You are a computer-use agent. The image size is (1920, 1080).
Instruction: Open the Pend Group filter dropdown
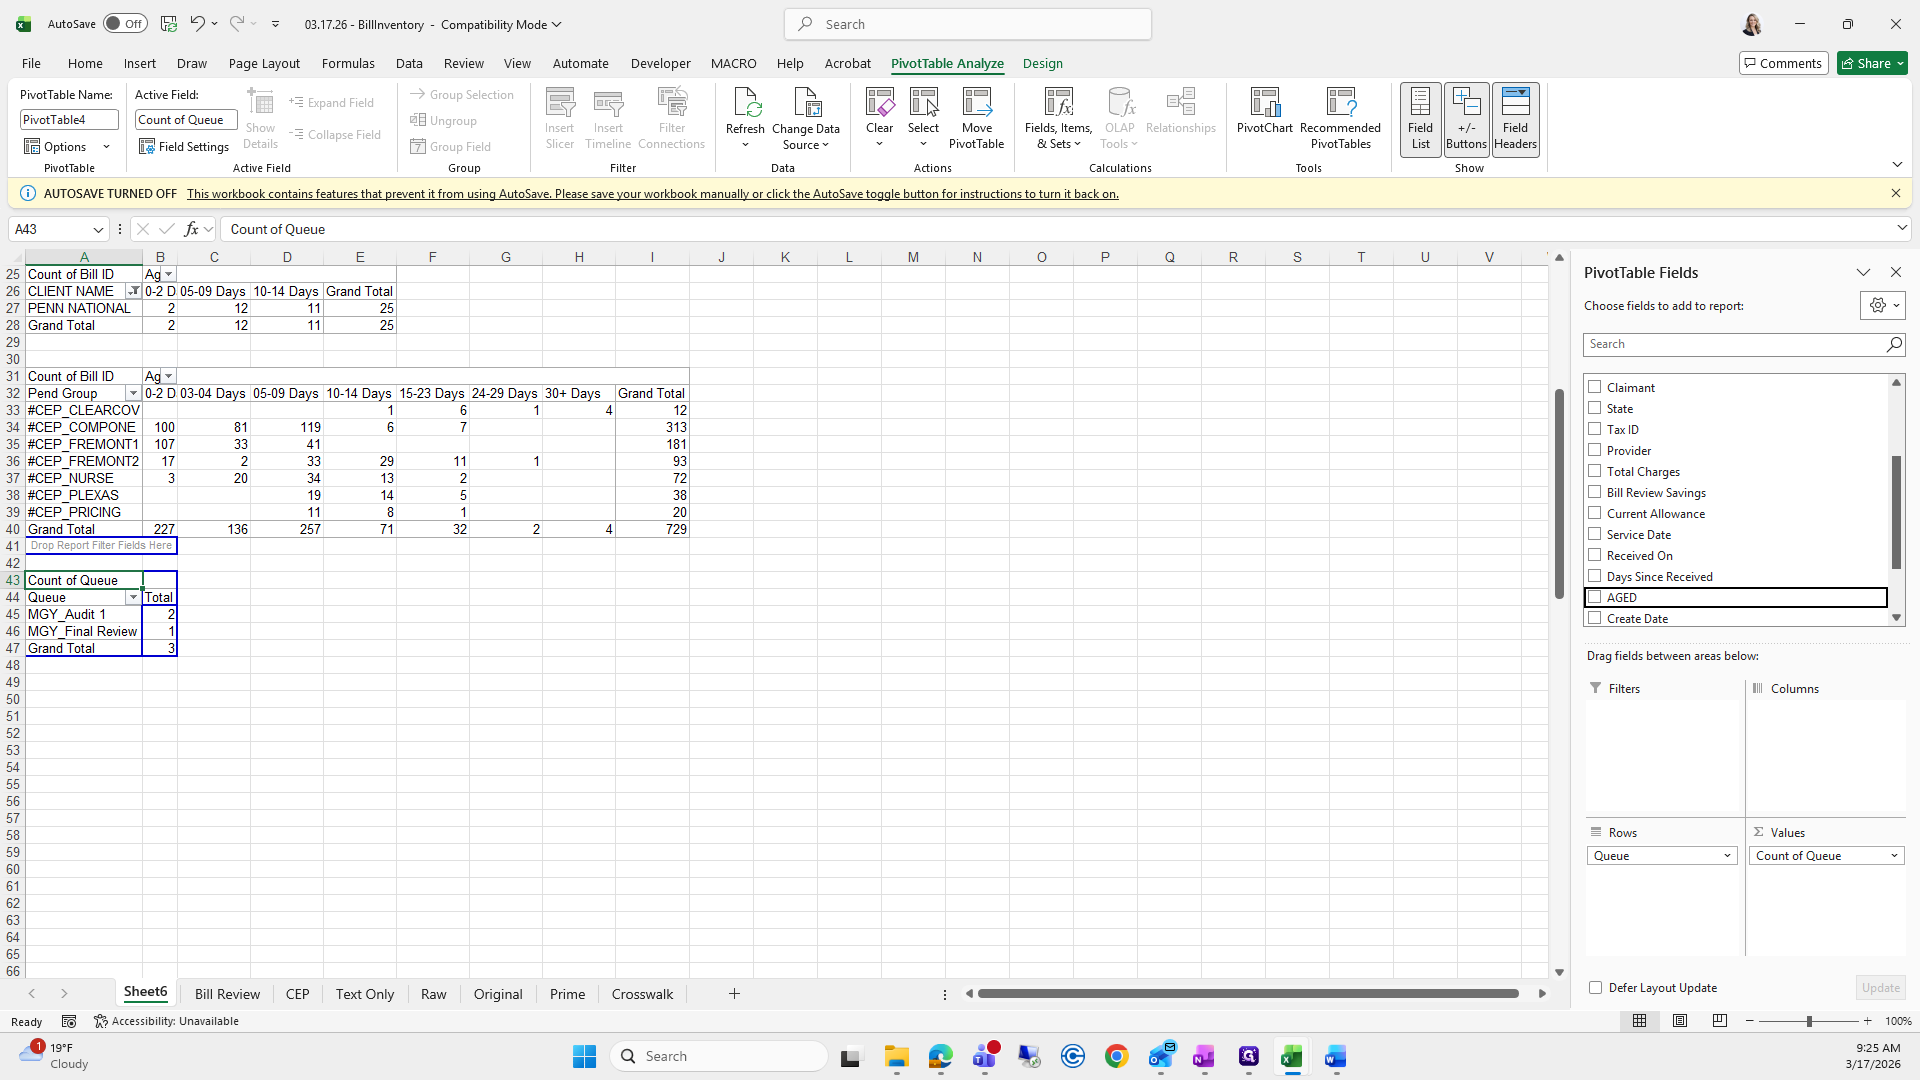coord(133,393)
